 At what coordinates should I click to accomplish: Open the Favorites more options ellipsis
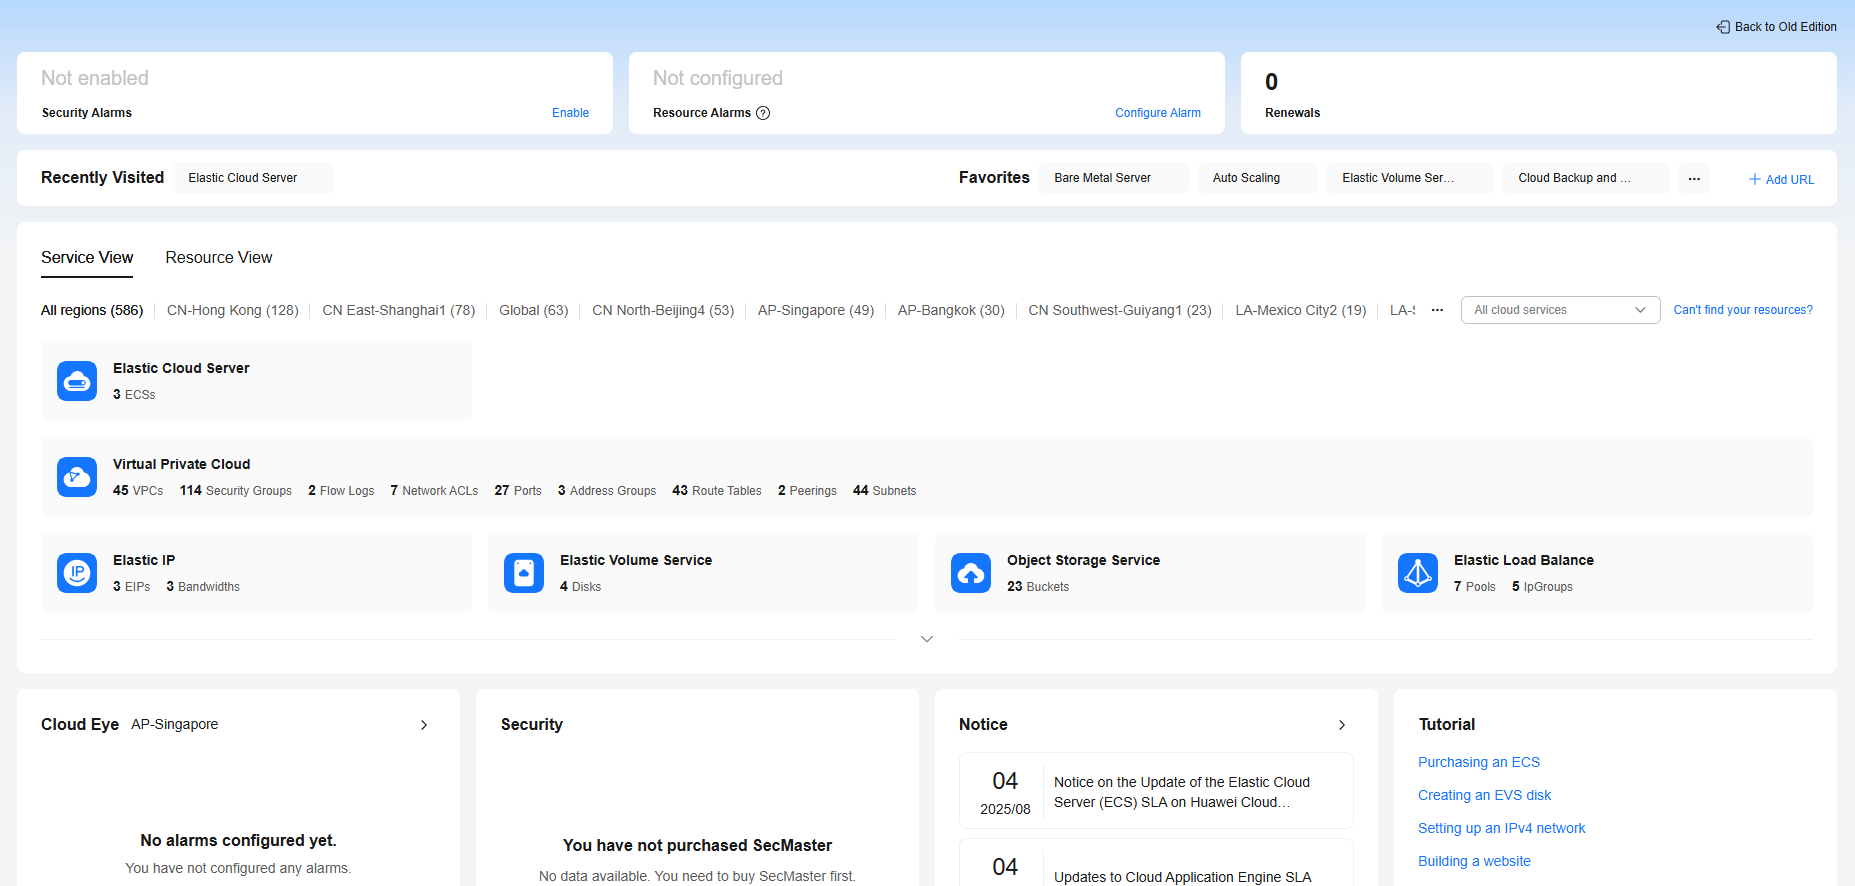(1694, 178)
